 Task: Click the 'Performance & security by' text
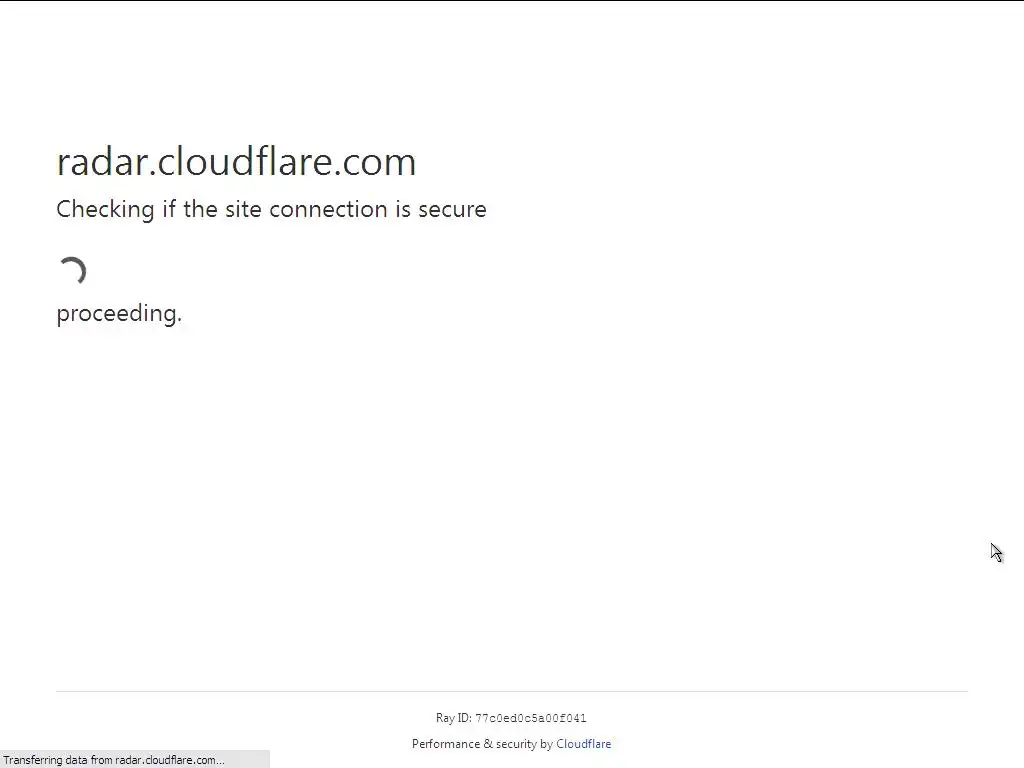click(x=482, y=744)
